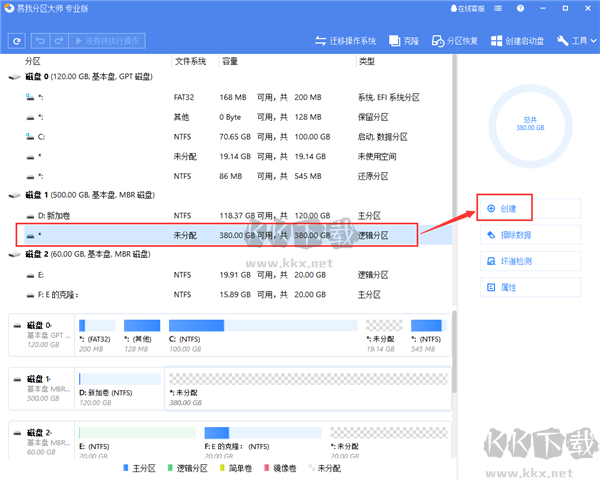Select the 保留分区 128 MB row

tap(237, 117)
